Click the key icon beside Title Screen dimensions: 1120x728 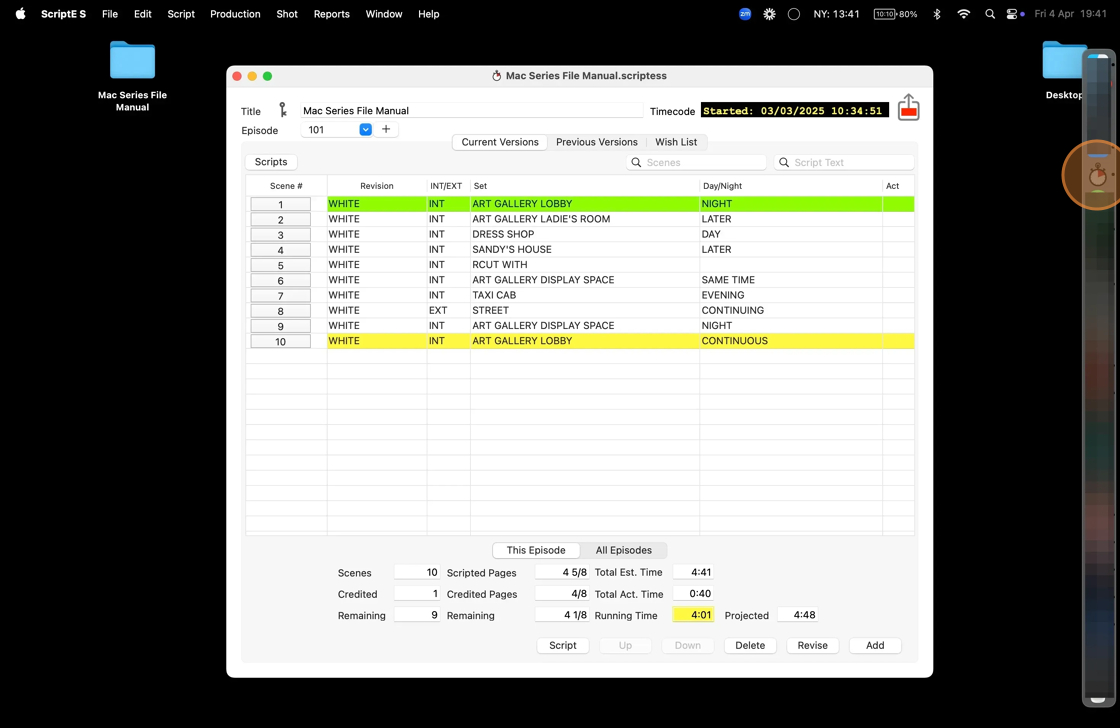(x=283, y=110)
